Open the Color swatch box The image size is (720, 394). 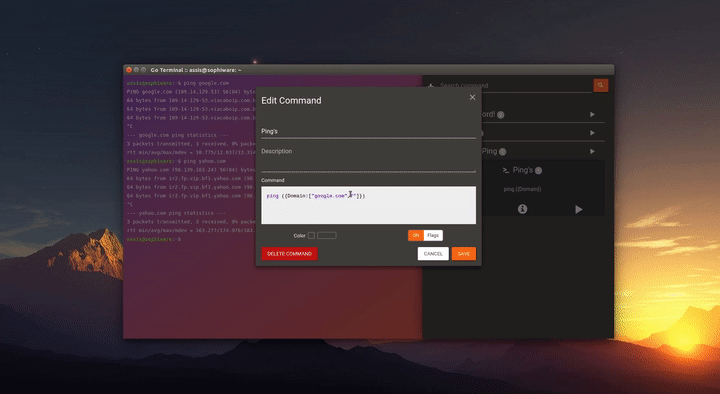(311, 236)
